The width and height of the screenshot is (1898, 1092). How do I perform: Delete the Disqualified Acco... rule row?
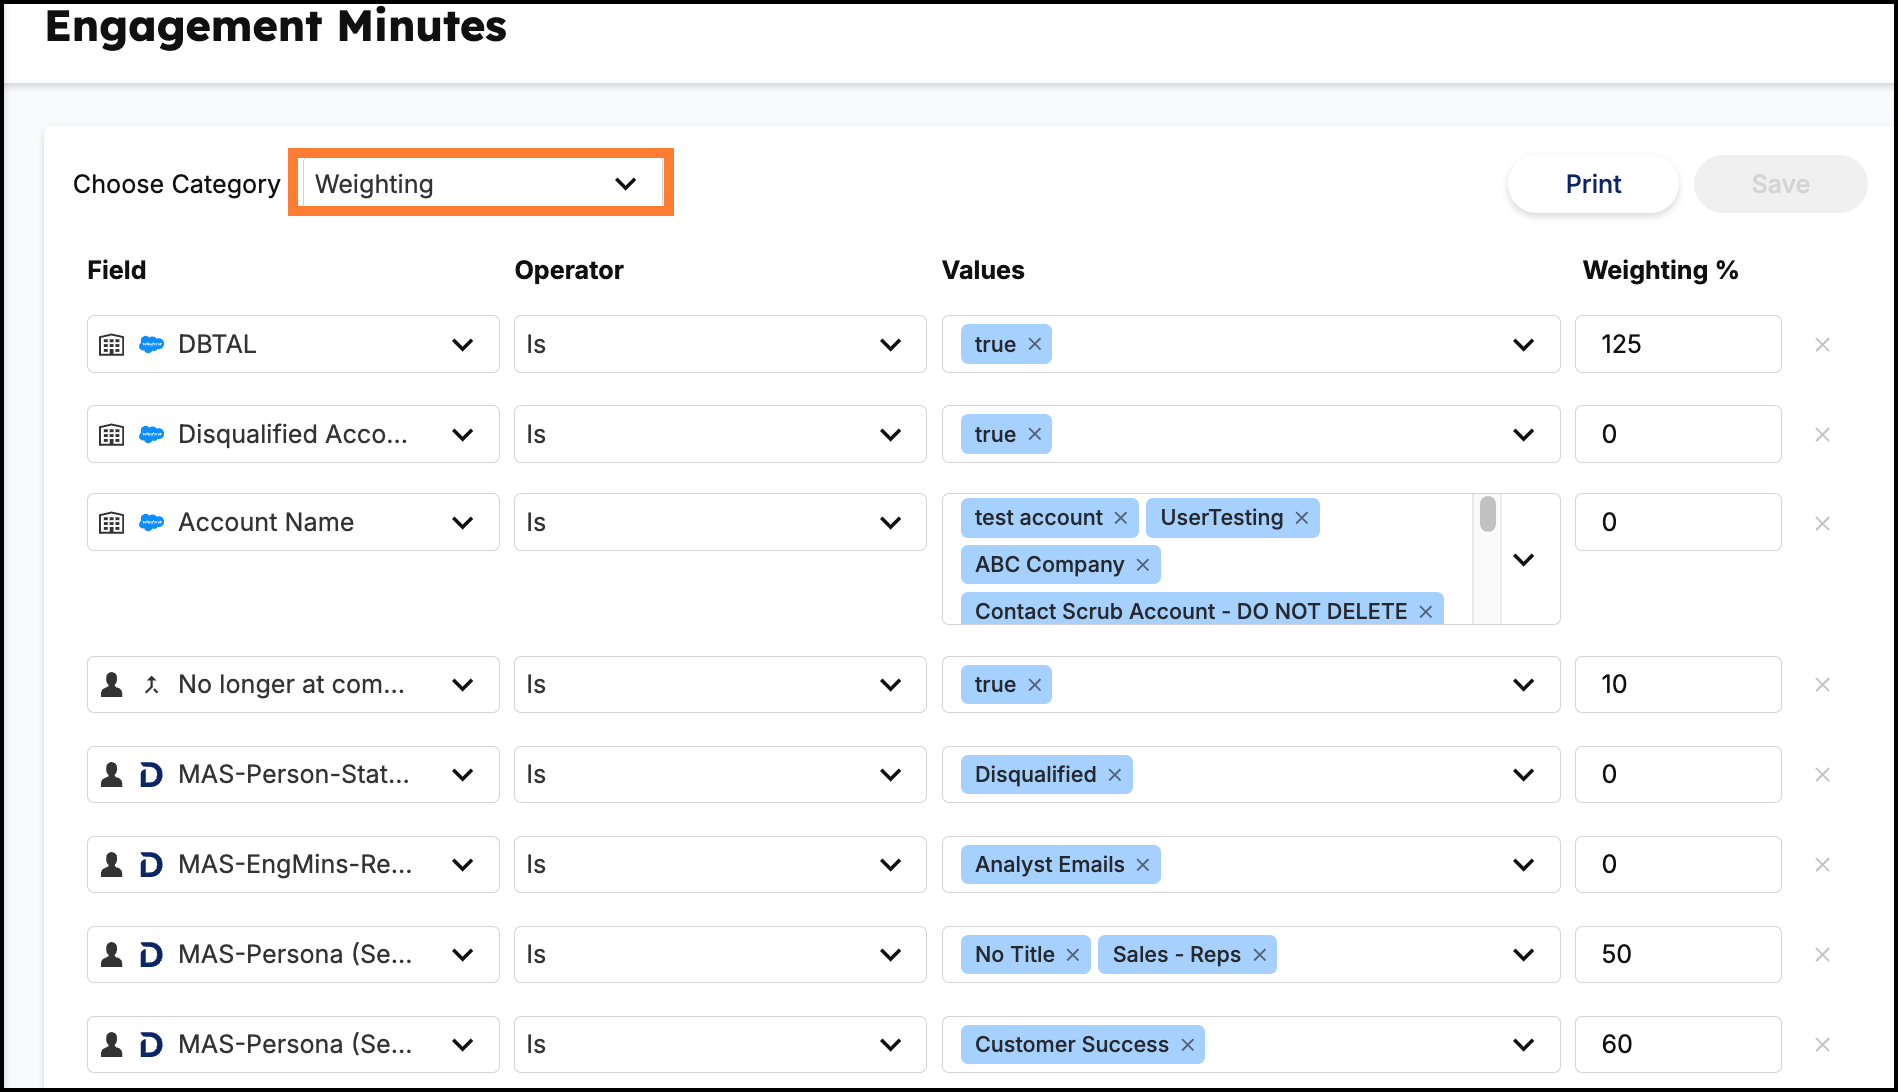(x=1823, y=434)
